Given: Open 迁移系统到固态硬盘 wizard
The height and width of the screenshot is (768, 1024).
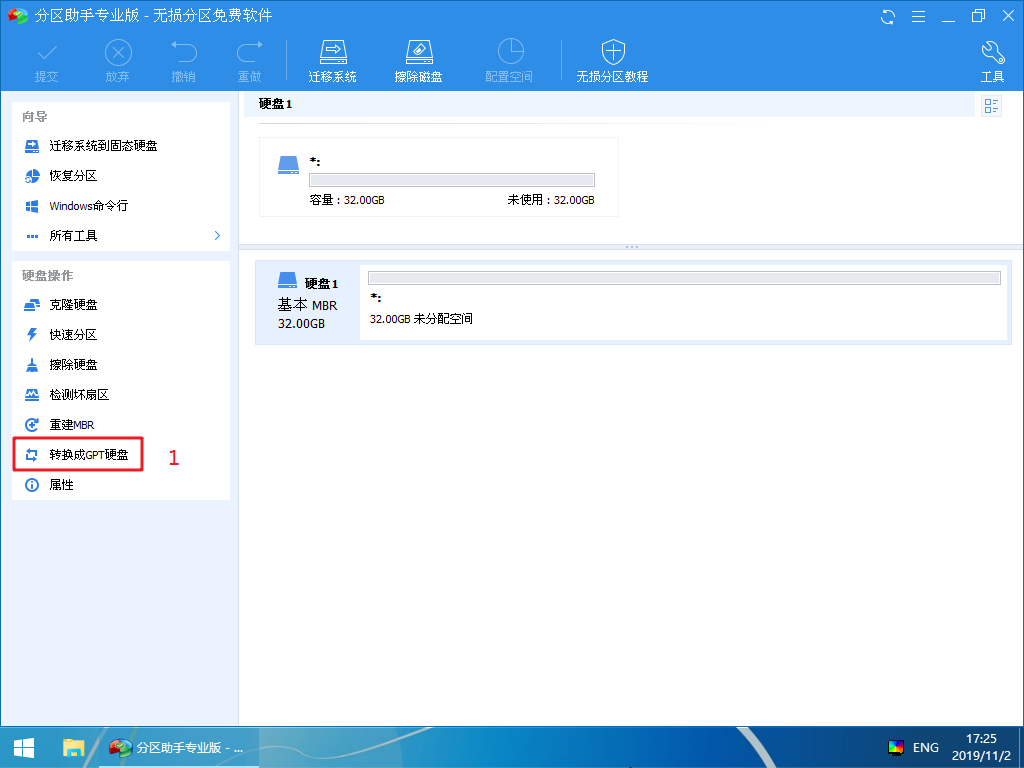Looking at the screenshot, I should click(103, 146).
